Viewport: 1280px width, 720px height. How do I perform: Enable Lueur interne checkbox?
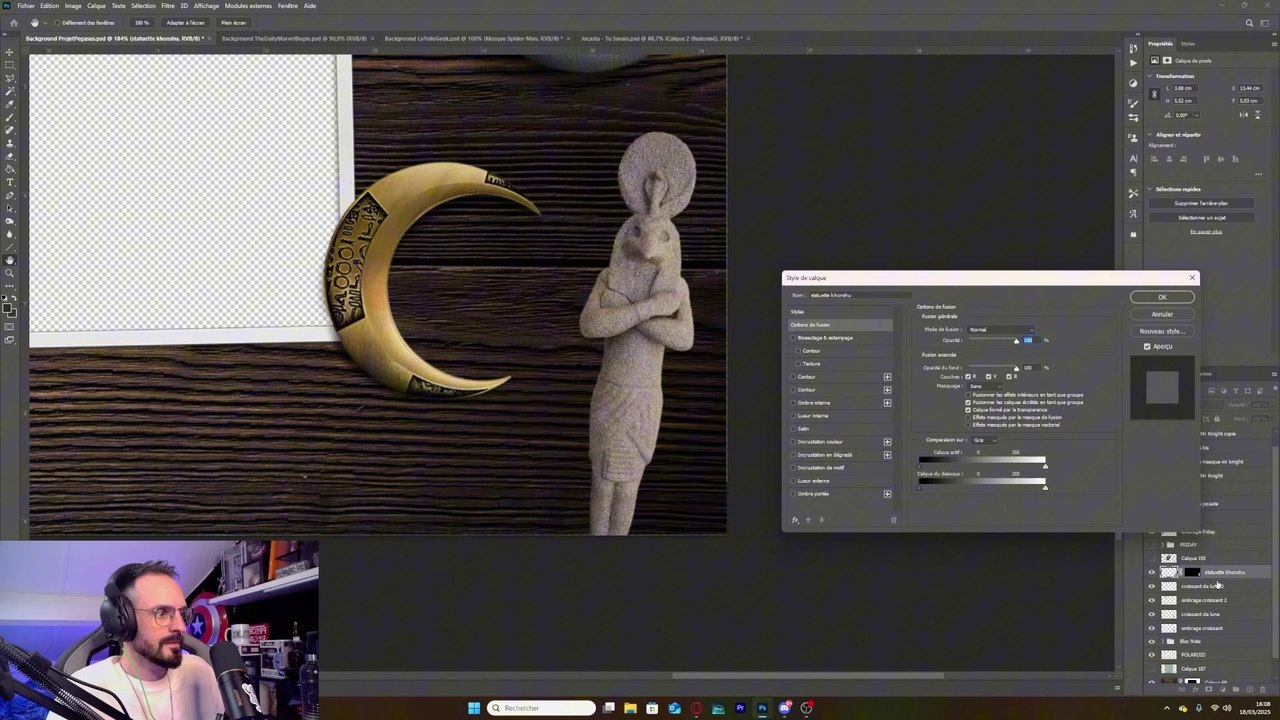793,416
